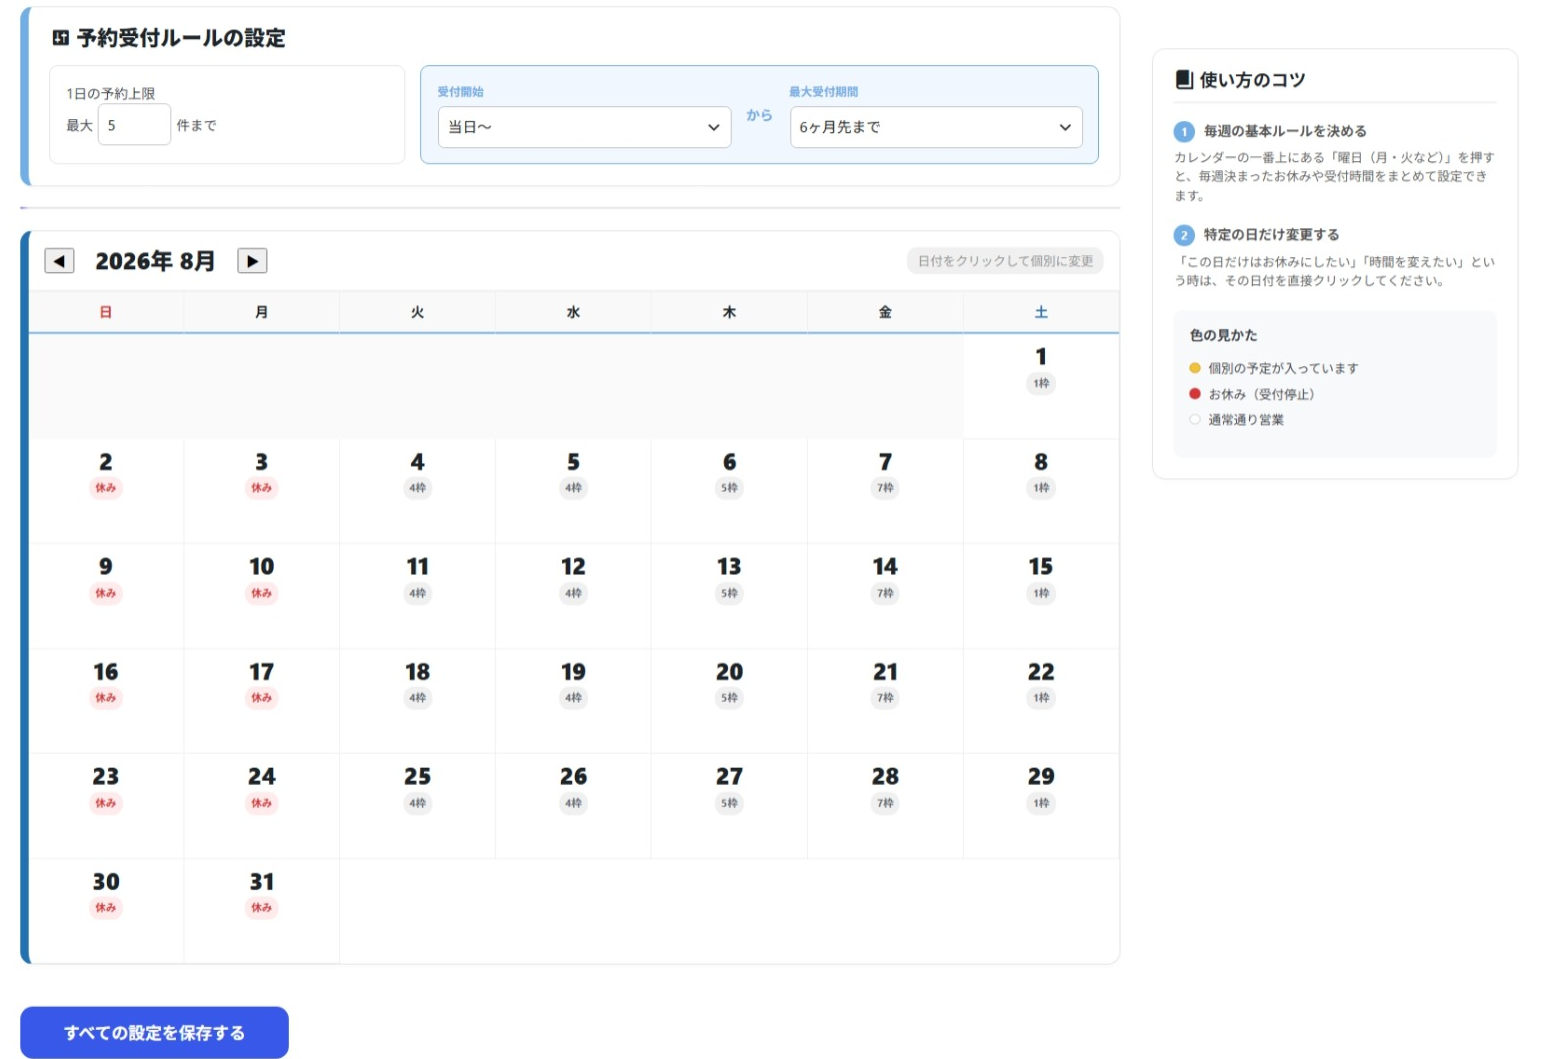This screenshot has width=1544, height=1059.
Task: Select date 11 in the calendar
Action: tap(418, 596)
